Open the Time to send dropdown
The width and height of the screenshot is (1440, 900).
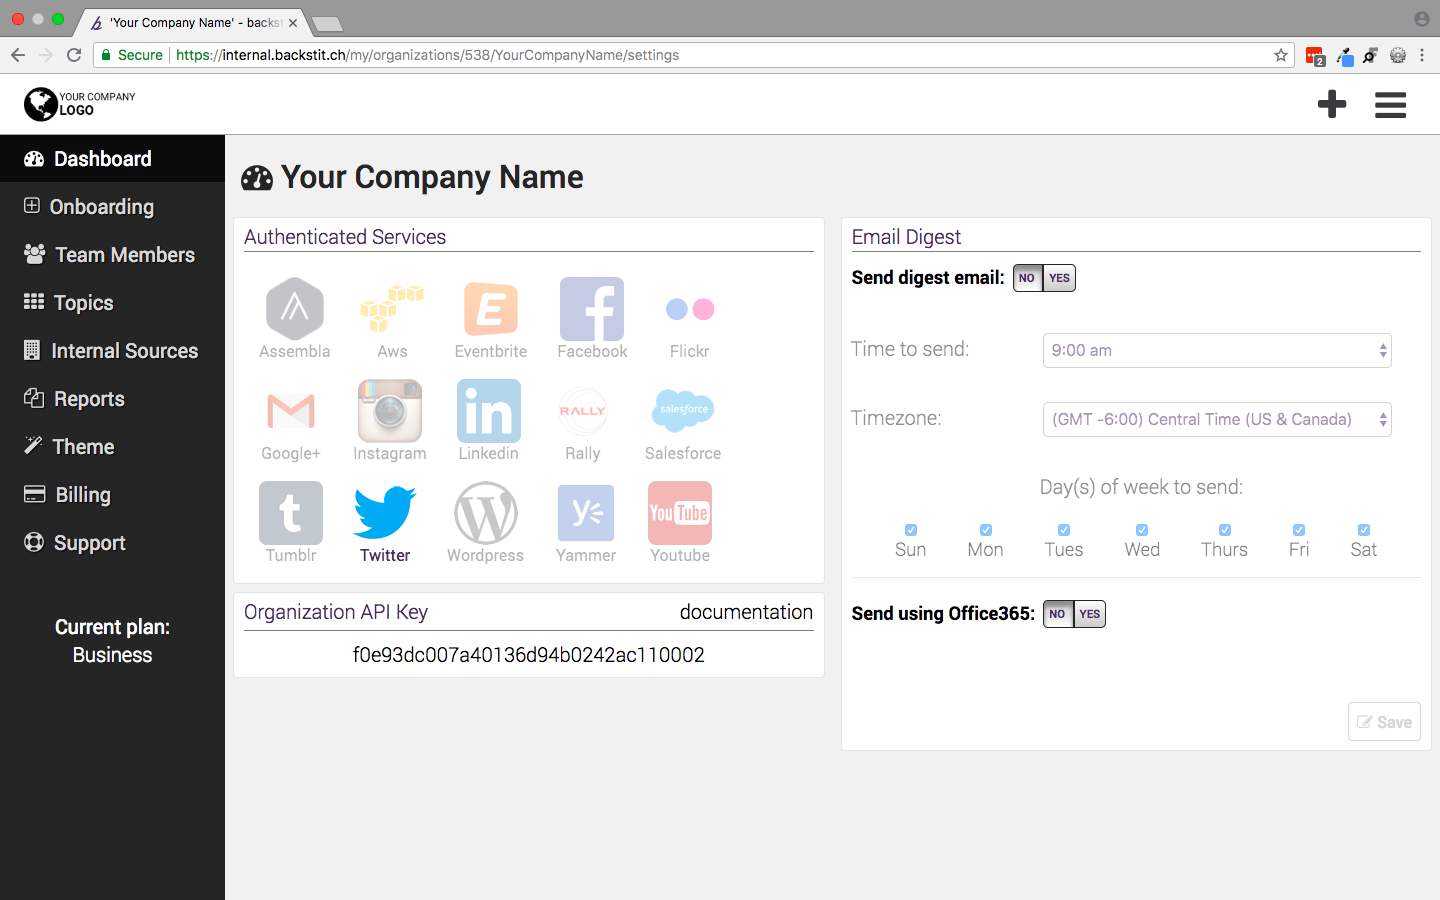click(x=1217, y=350)
